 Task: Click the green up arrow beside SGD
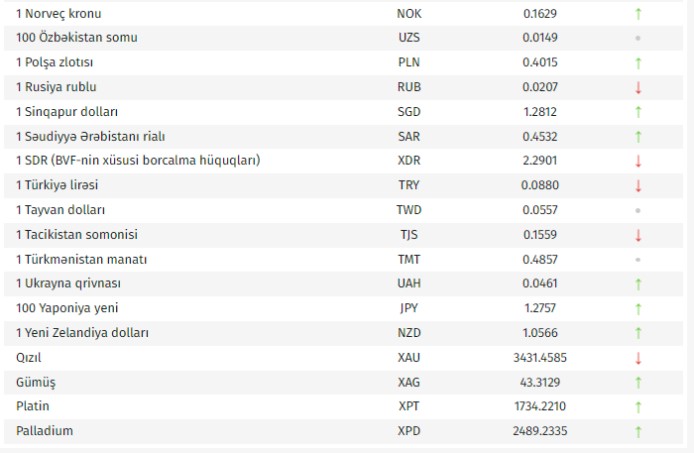click(x=637, y=112)
